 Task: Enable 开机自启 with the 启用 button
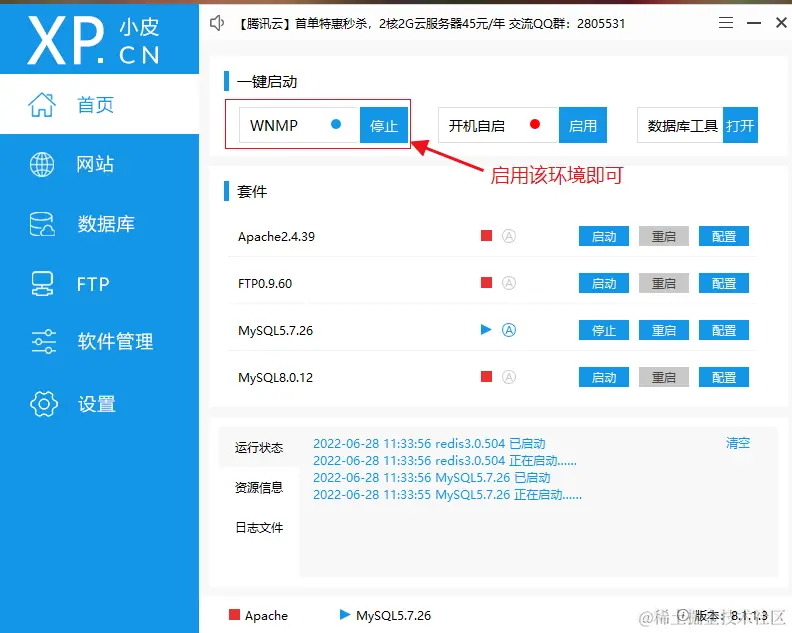point(583,125)
